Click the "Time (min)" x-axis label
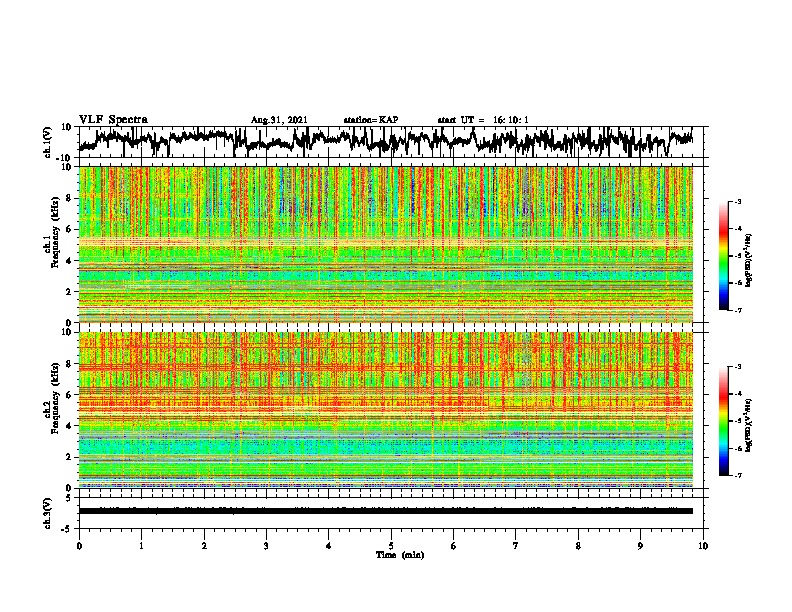This screenshot has width=792, height=612. click(400, 555)
